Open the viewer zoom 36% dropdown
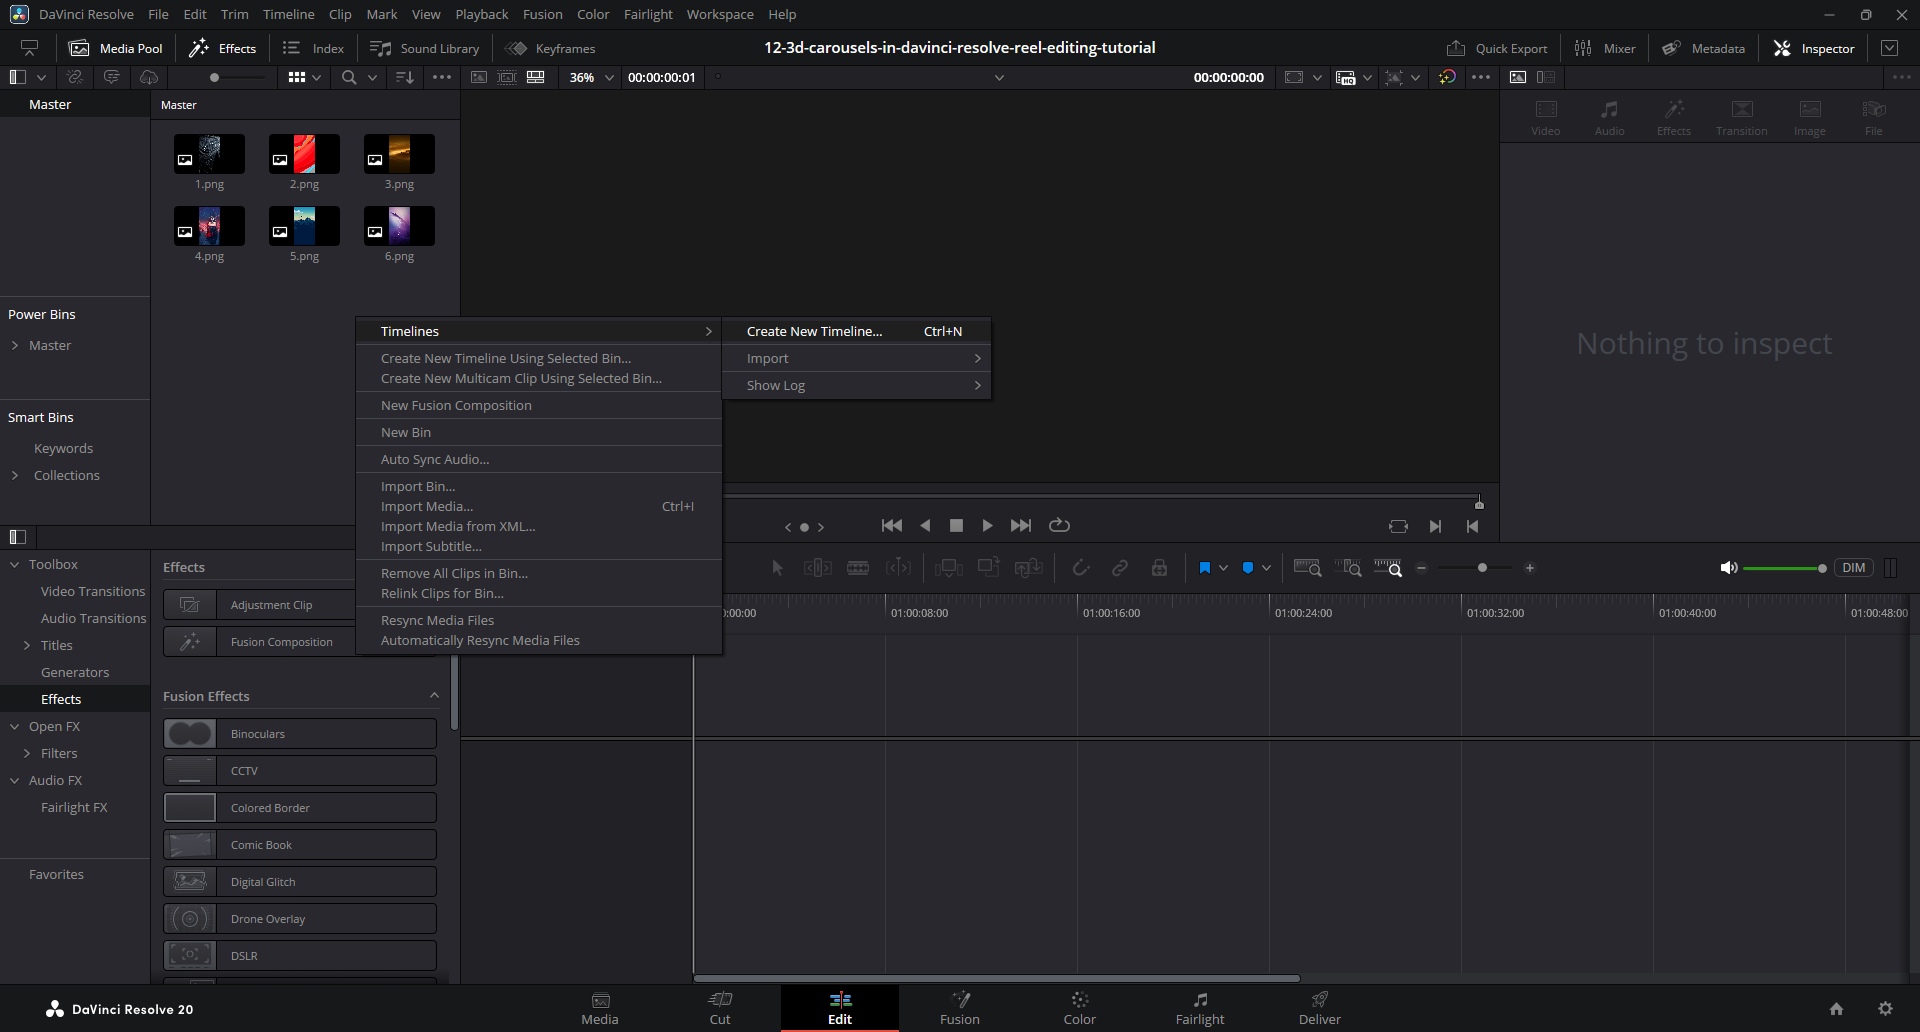This screenshot has width=1920, height=1032. [592, 77]
